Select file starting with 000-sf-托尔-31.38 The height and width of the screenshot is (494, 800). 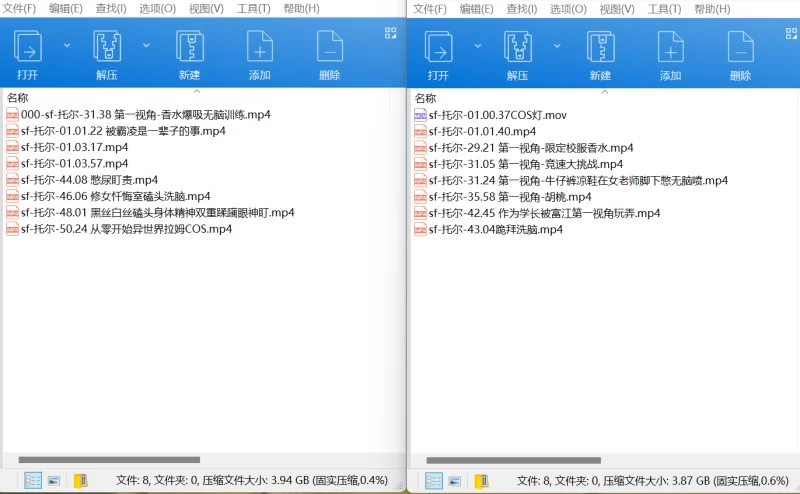[x=138, y=115]
